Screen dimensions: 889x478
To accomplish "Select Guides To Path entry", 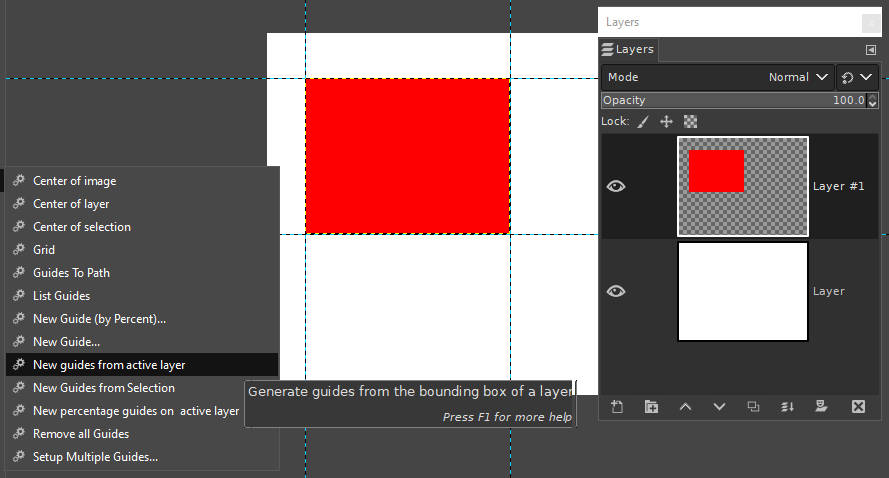I will point(142,273).
